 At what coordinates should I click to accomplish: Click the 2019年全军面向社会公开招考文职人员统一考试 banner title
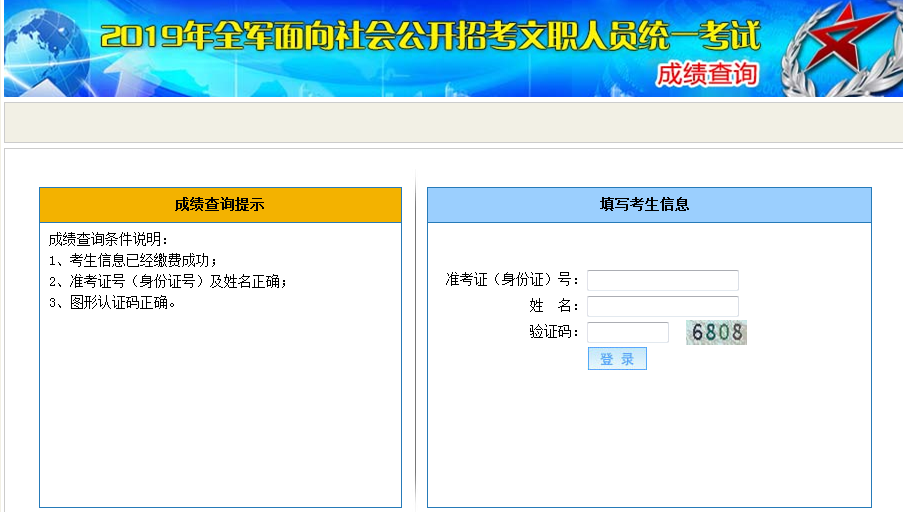[431, 36]
